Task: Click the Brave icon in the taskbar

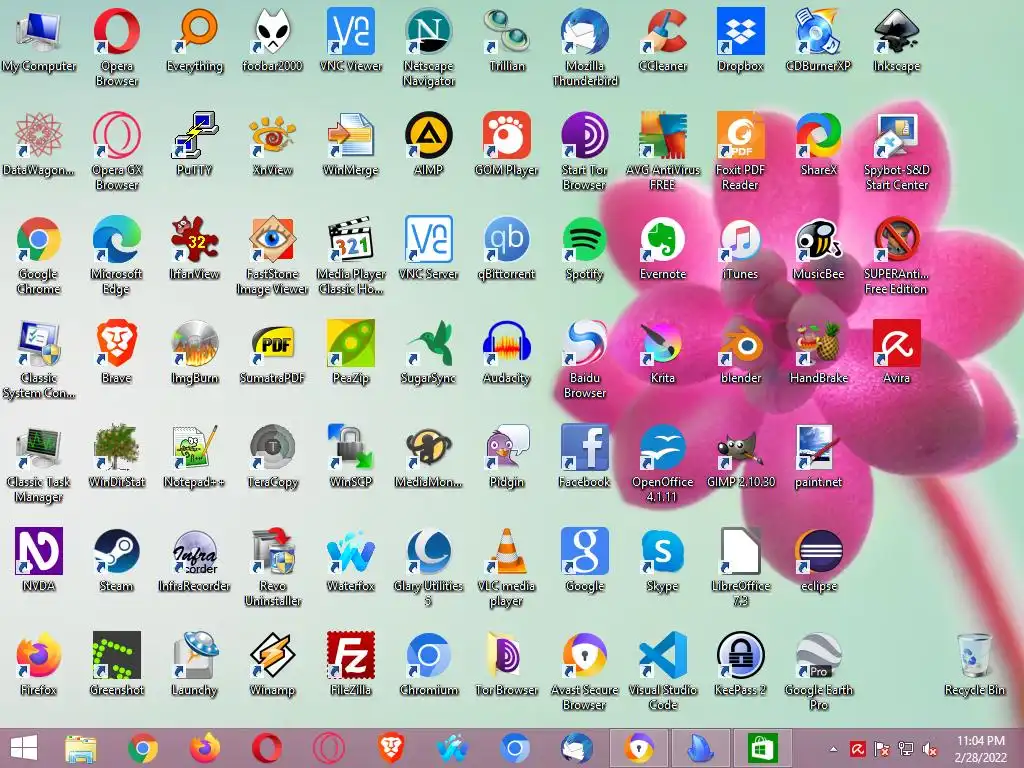Action: (391, 748)
